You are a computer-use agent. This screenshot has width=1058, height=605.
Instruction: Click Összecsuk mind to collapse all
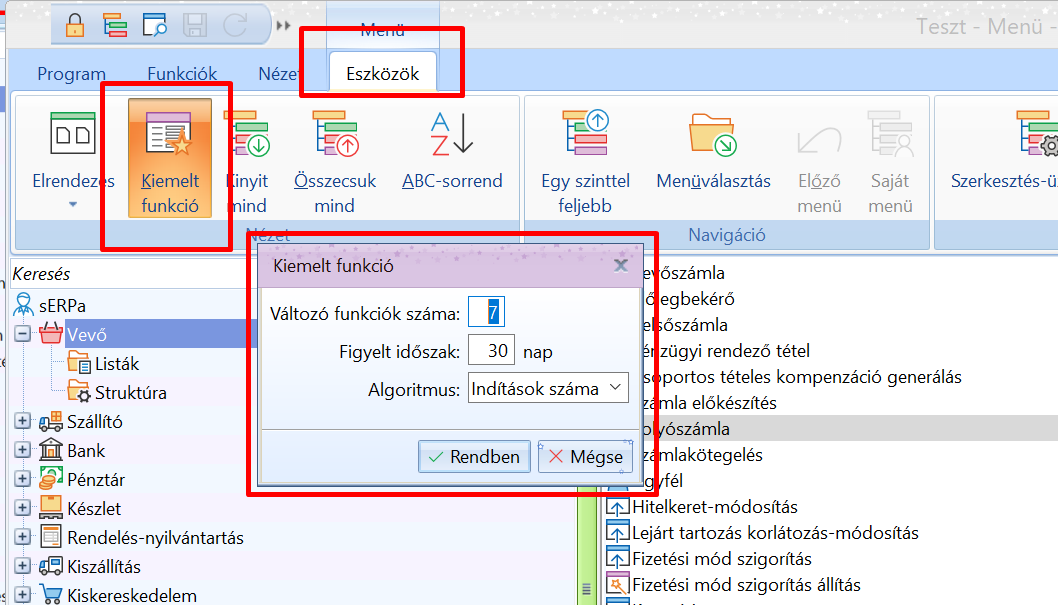tap(335, 162)
